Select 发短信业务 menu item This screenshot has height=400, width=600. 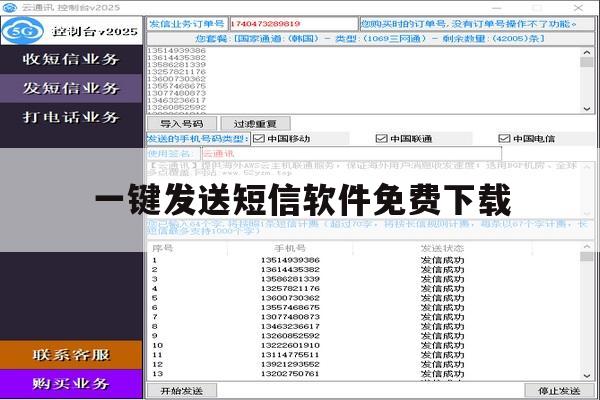71,88
